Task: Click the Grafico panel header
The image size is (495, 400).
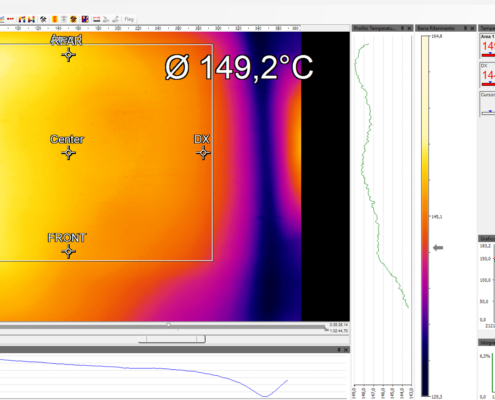Action: point(487,239)
